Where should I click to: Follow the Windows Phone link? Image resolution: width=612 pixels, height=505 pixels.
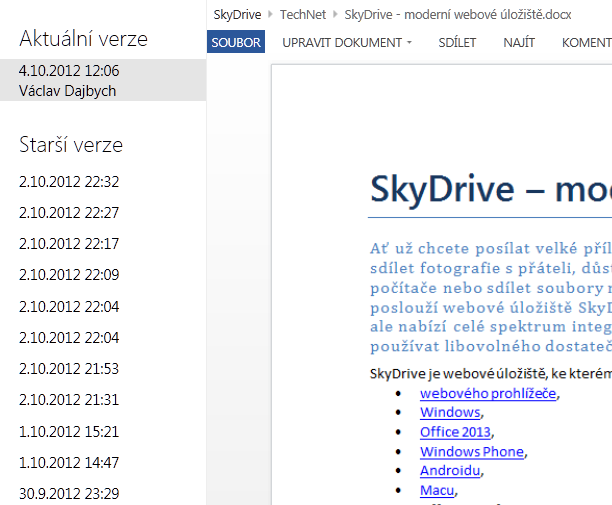(472, 452)
